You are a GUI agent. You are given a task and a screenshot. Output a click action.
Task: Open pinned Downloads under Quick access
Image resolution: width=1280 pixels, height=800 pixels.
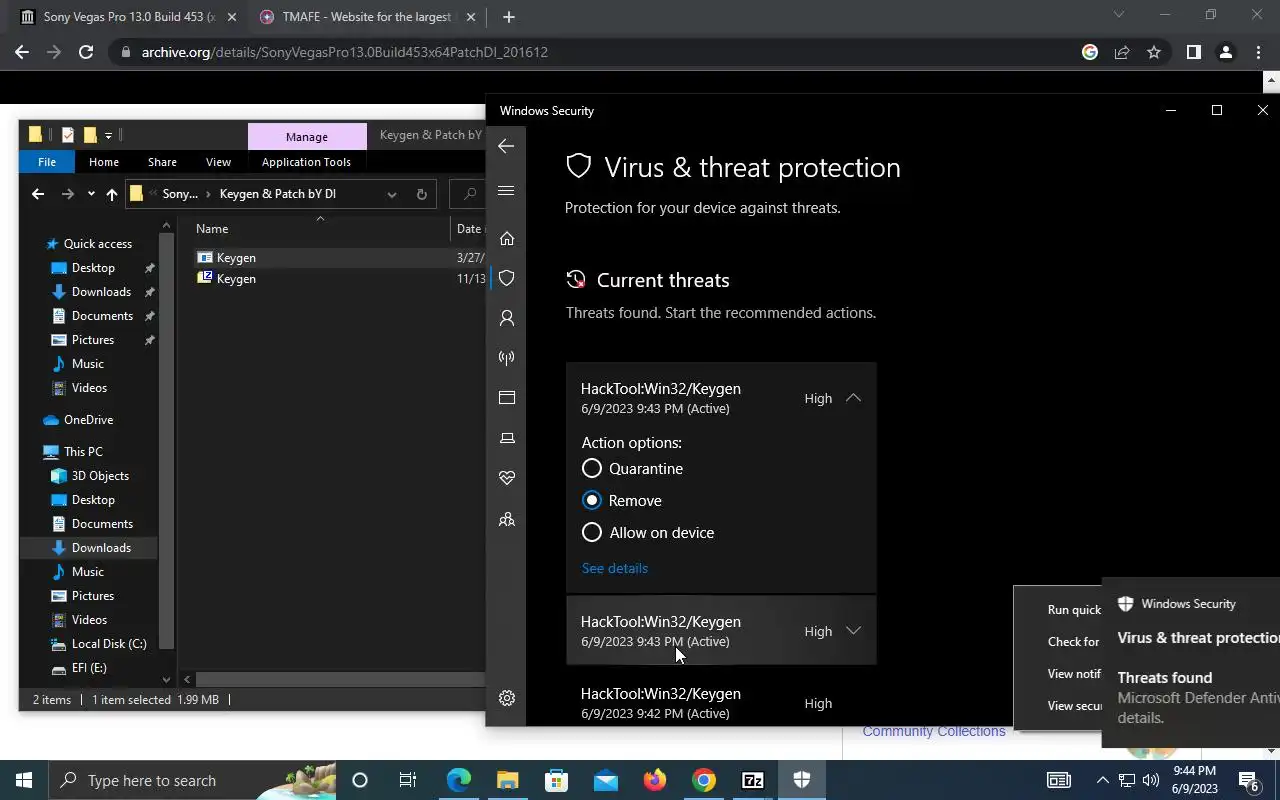101,292
